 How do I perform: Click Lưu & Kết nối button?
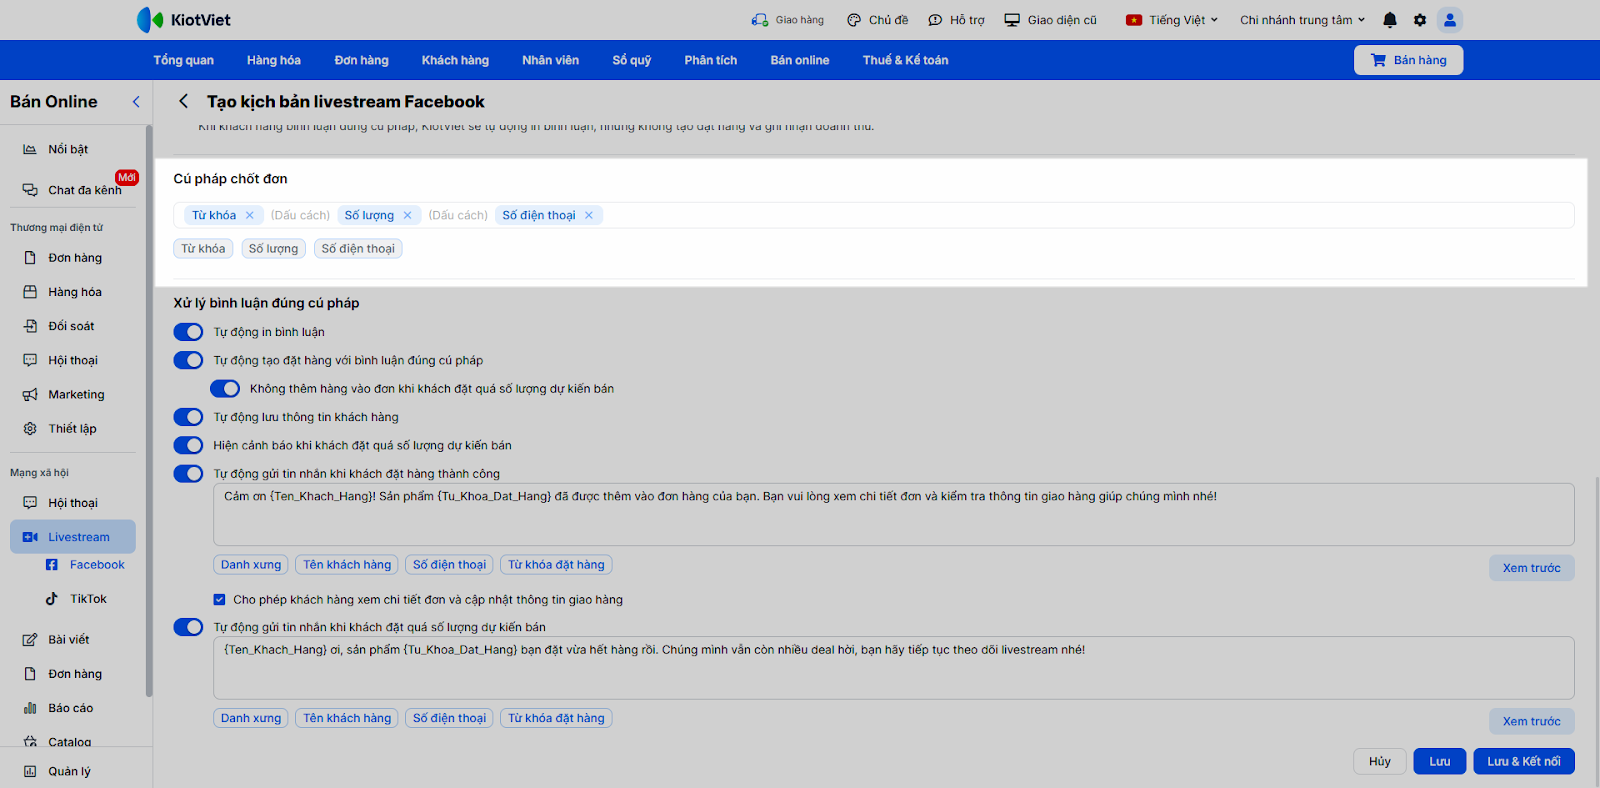pos(1524,761)
